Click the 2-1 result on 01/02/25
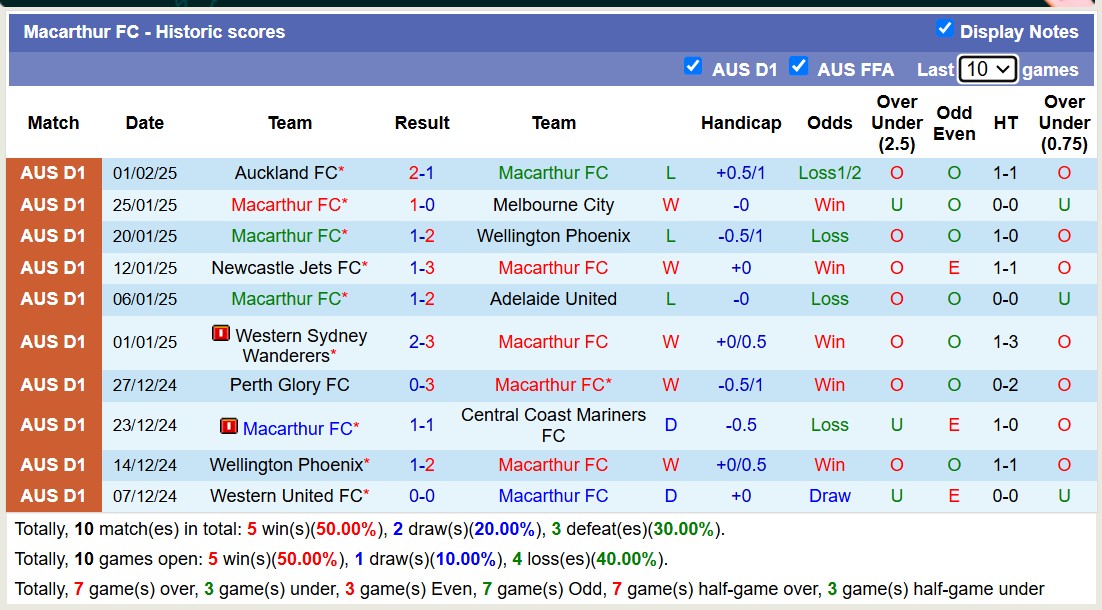The image size is (1102, 610). click(x=421, y=173)
